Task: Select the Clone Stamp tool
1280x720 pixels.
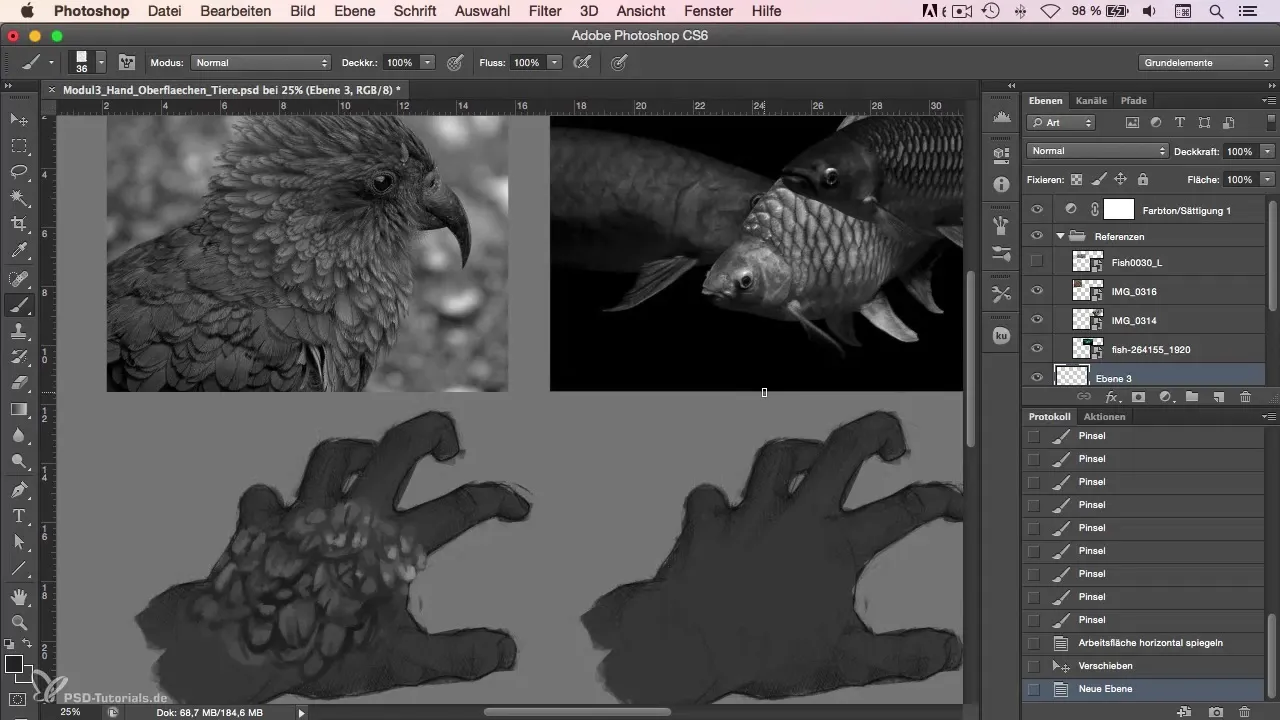Action: (19, 331)
